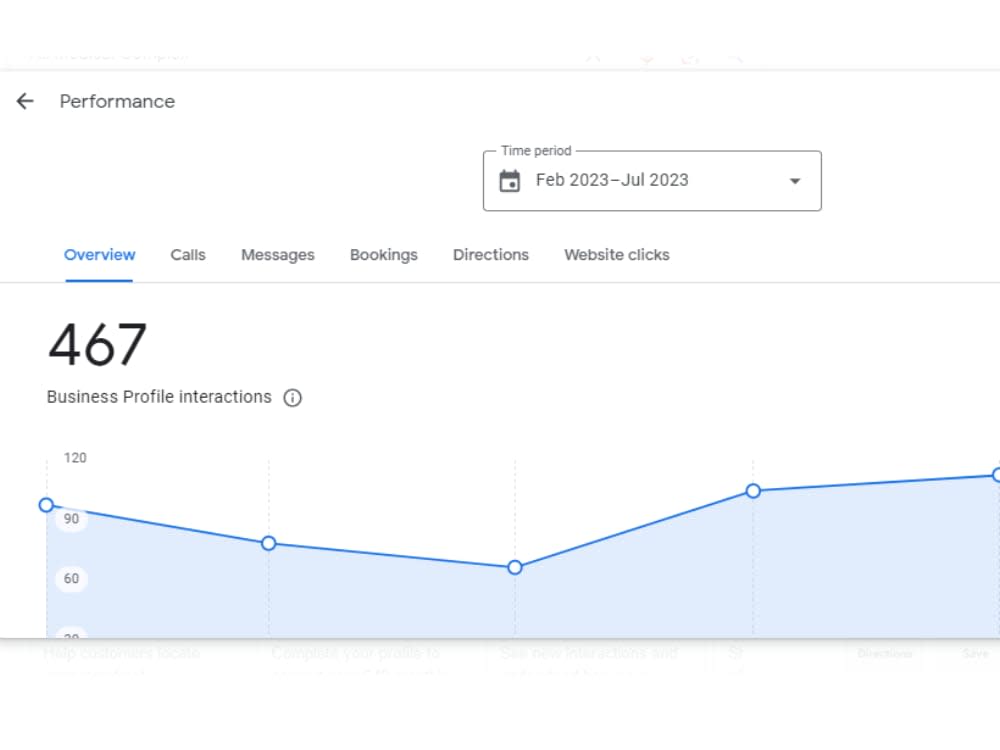Screen dimensions: 1000x750
Task: Select the rightmost chart data point
Action: click(x=995, y=475)
